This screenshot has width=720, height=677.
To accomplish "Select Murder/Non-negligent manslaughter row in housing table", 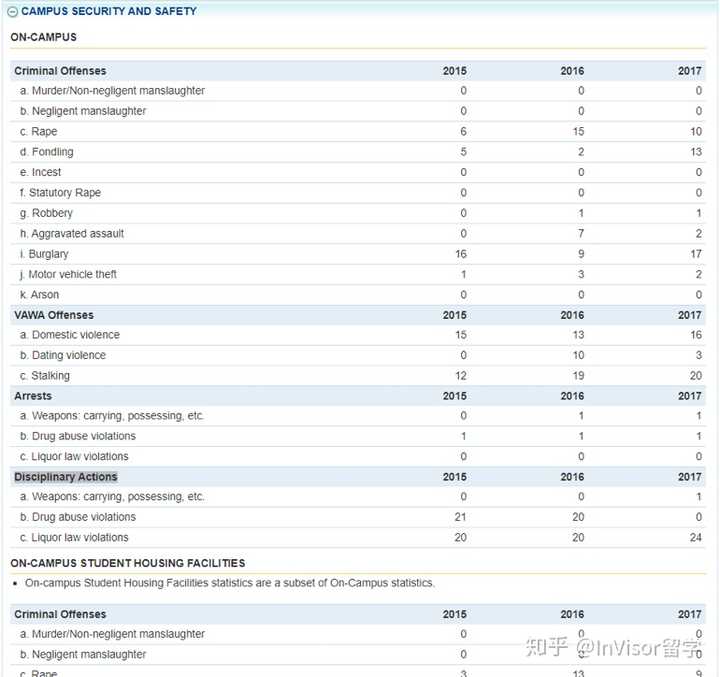I will pos(358,634).
